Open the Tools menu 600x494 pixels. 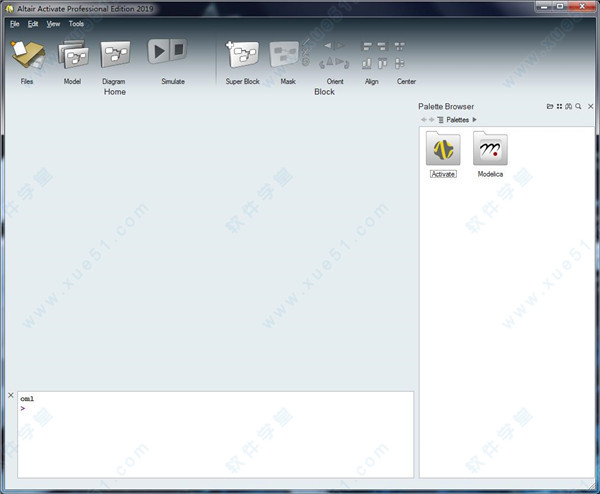pos(76,23)
